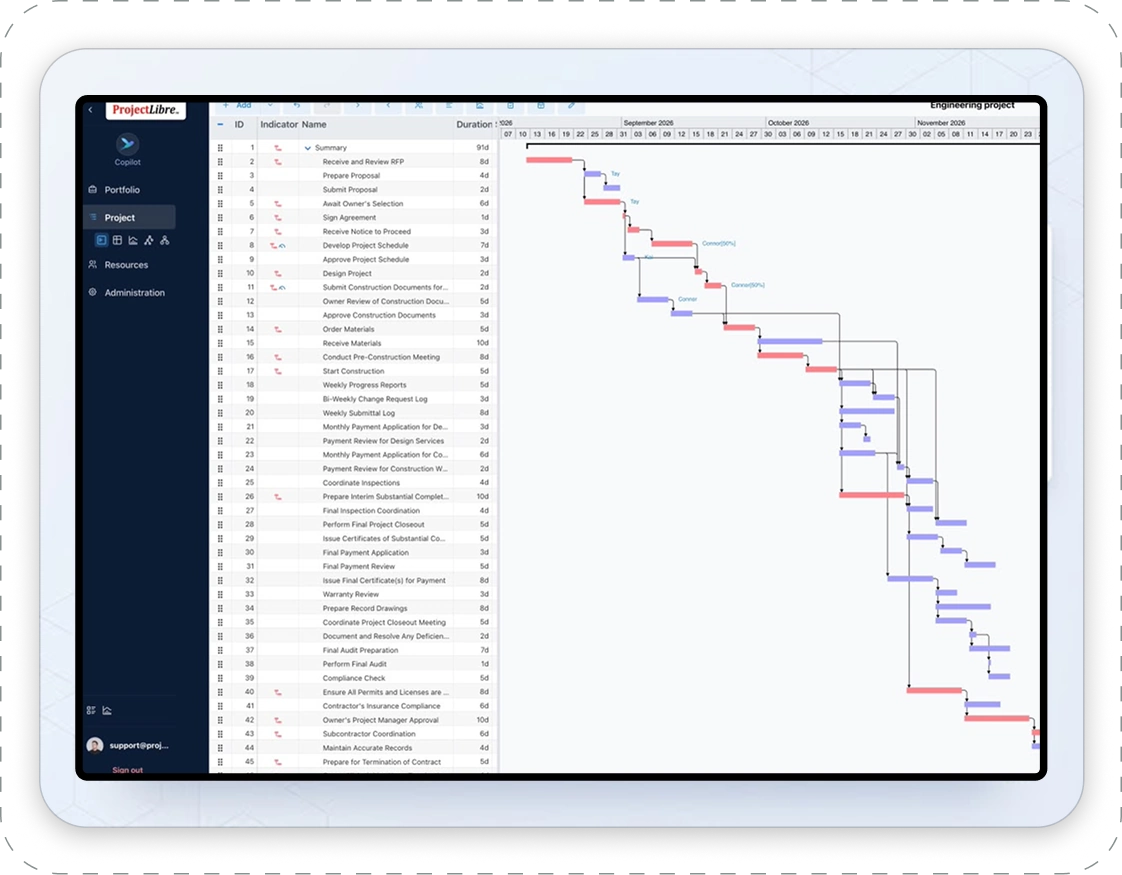Open the Copilot assistant icon
Viewport: 1122px width, 875px height.
(127, 144)
